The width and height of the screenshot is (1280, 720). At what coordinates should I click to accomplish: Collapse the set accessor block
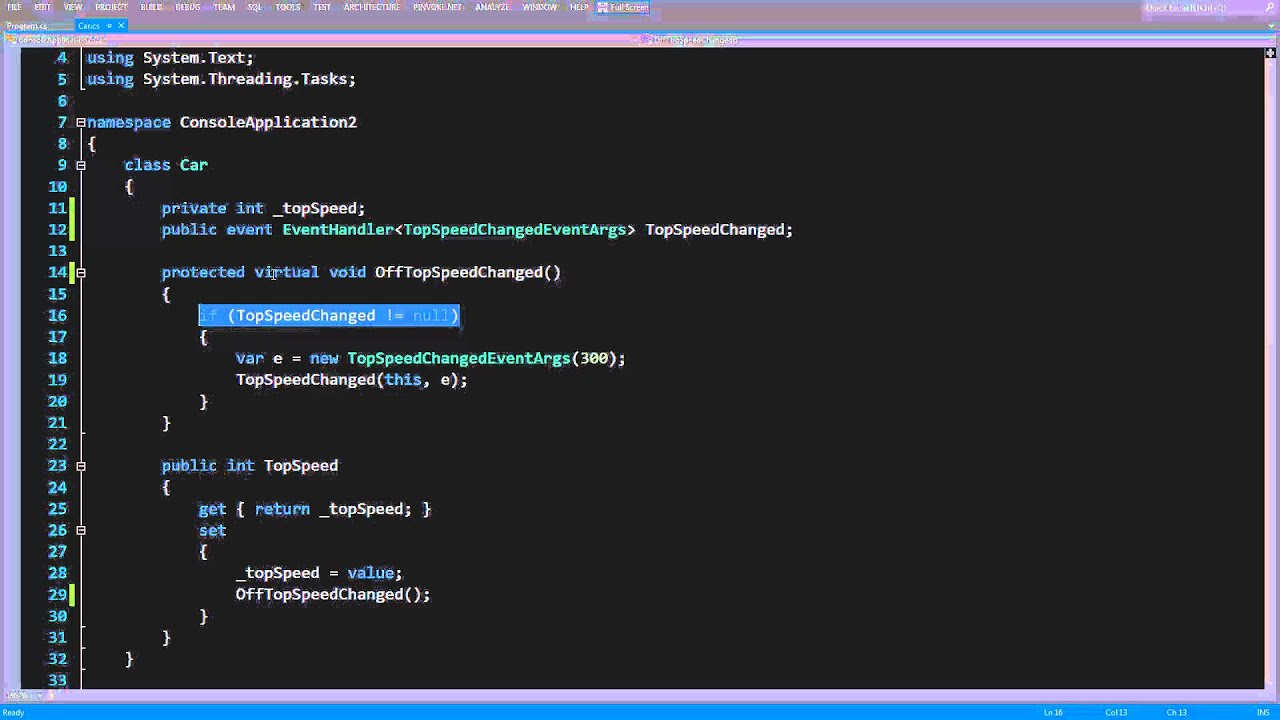point(81,530)
